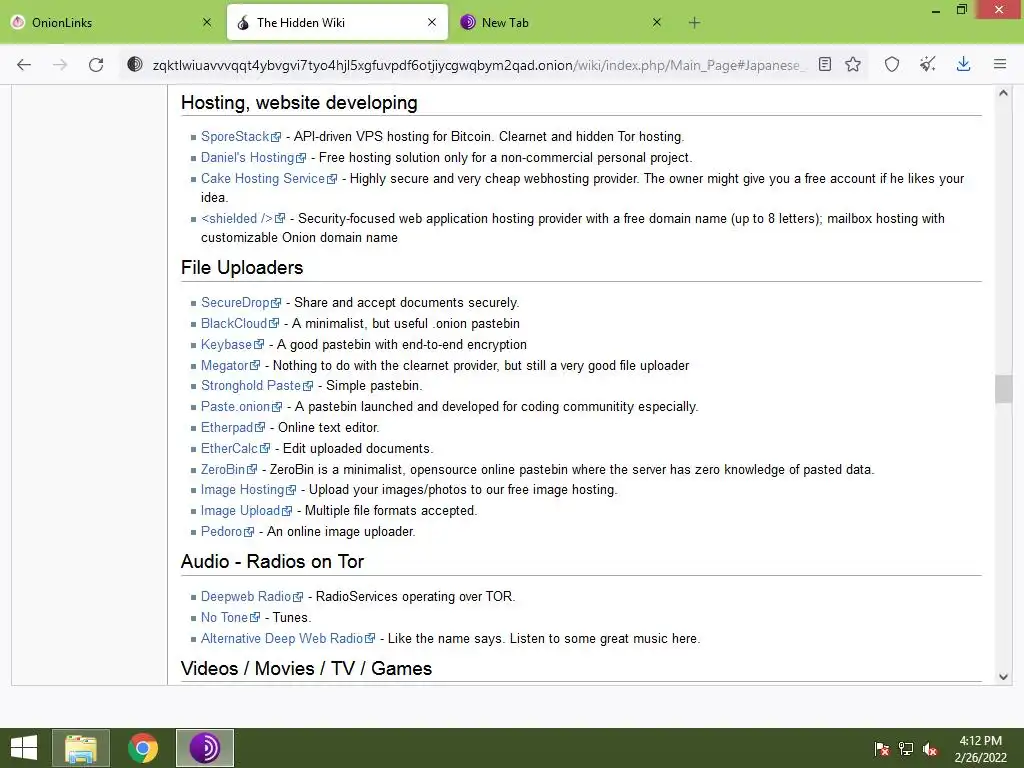
Task: Open the Paste.onion link
Action: pos(241,406)
